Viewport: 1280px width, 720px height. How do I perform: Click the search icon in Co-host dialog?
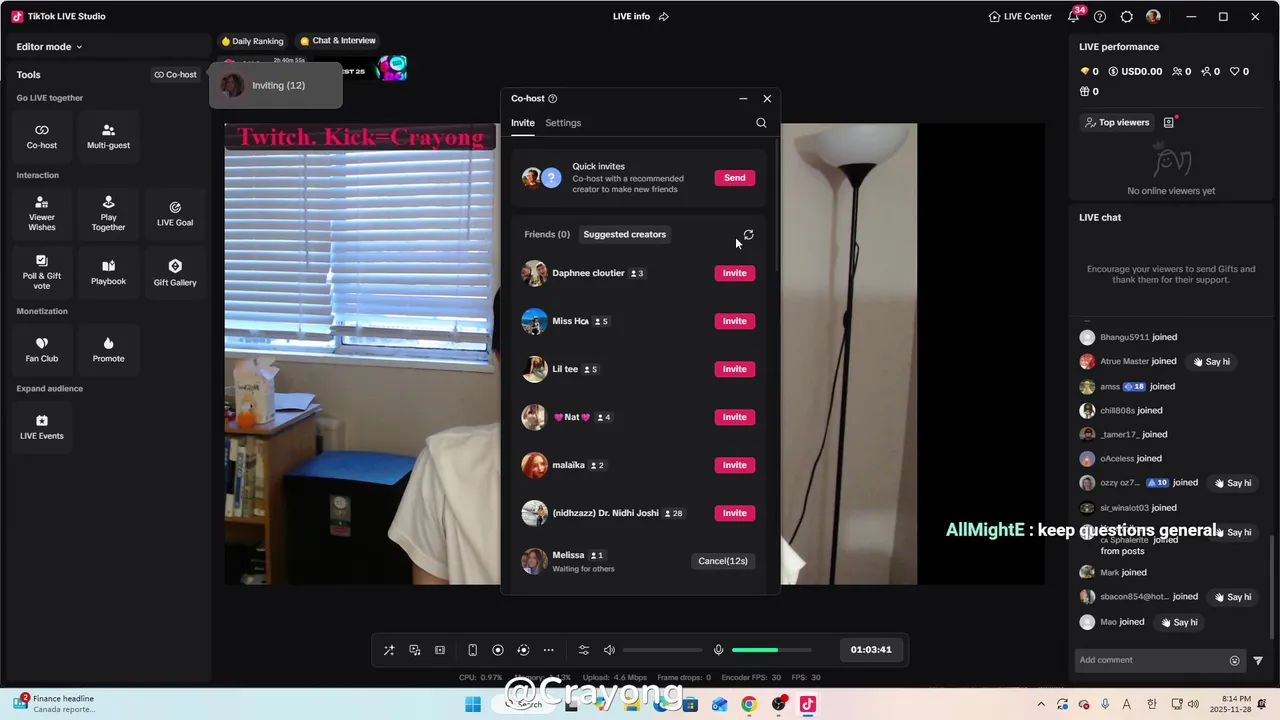[x=761, y=123]
